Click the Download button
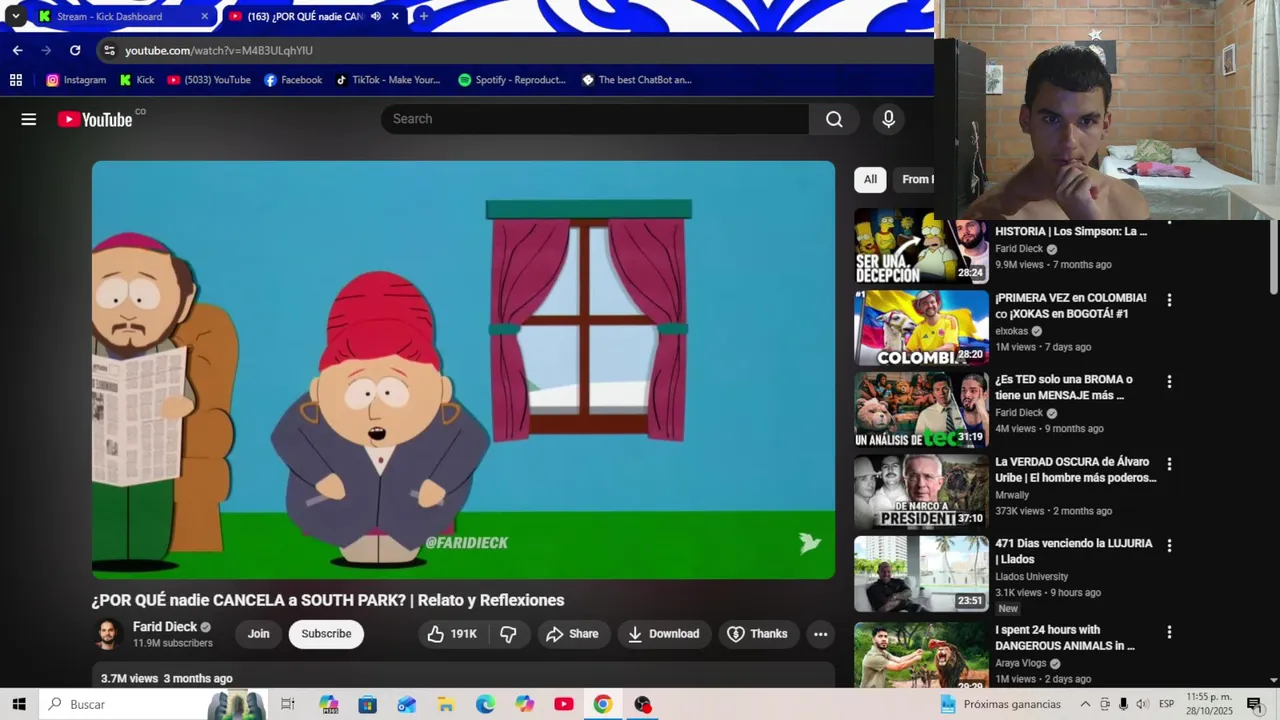Screen dimensions: 1280x720 tap(664, 634)
